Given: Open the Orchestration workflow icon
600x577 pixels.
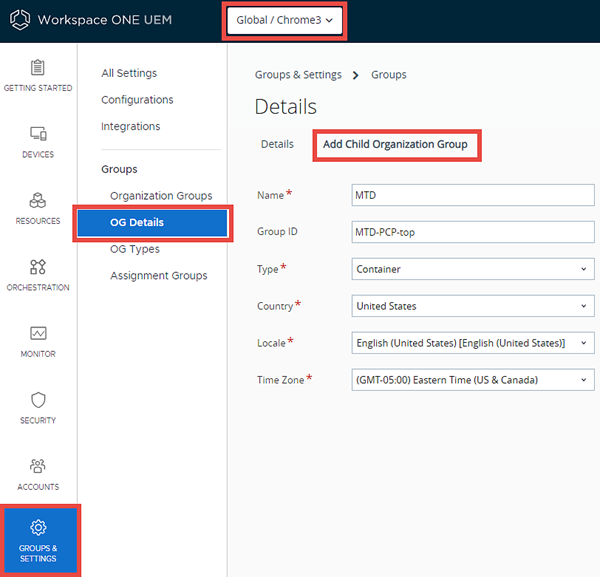Looking at the screenshot, I should click(x=38, y=267).
